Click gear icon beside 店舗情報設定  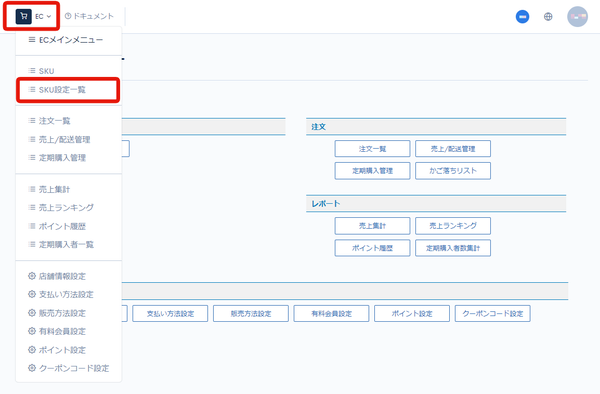coord(32,276)
